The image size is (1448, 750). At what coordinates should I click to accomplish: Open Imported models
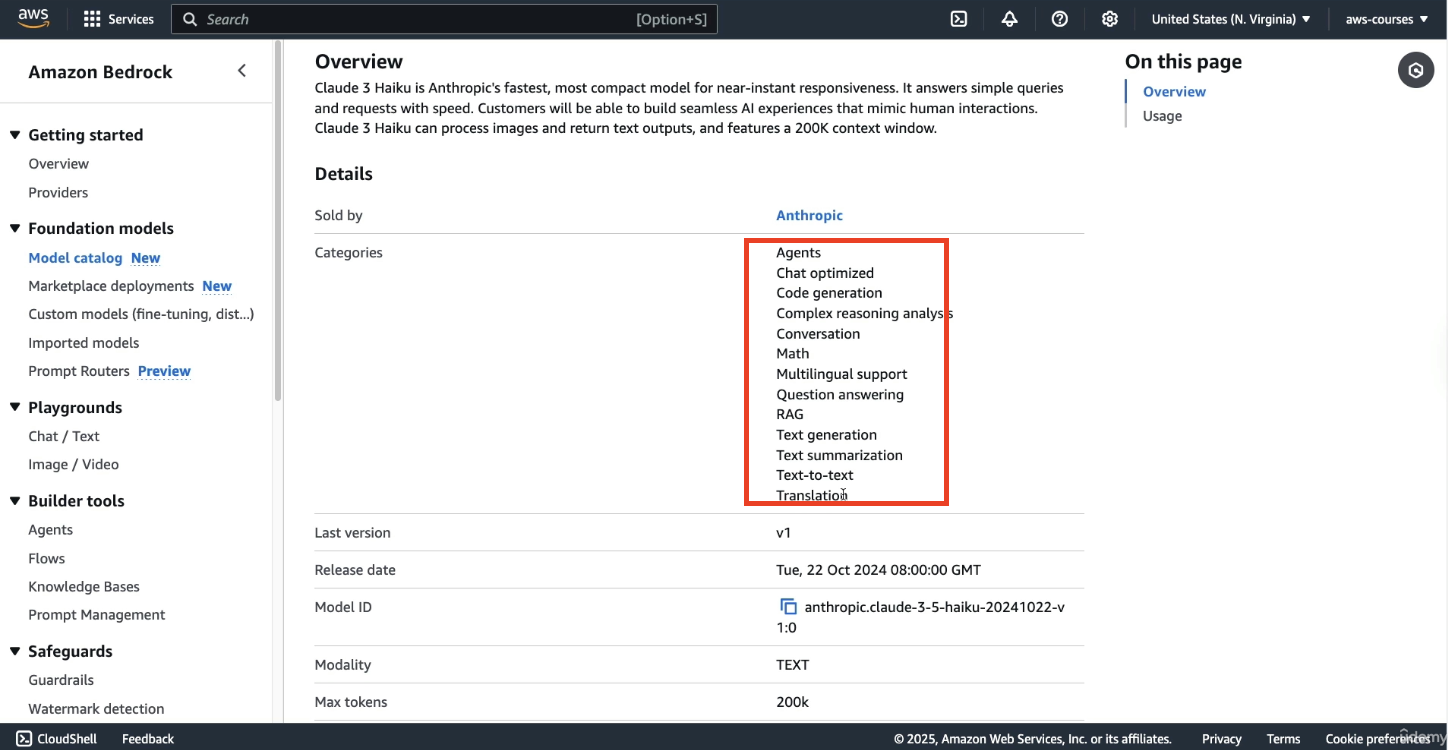84,343
